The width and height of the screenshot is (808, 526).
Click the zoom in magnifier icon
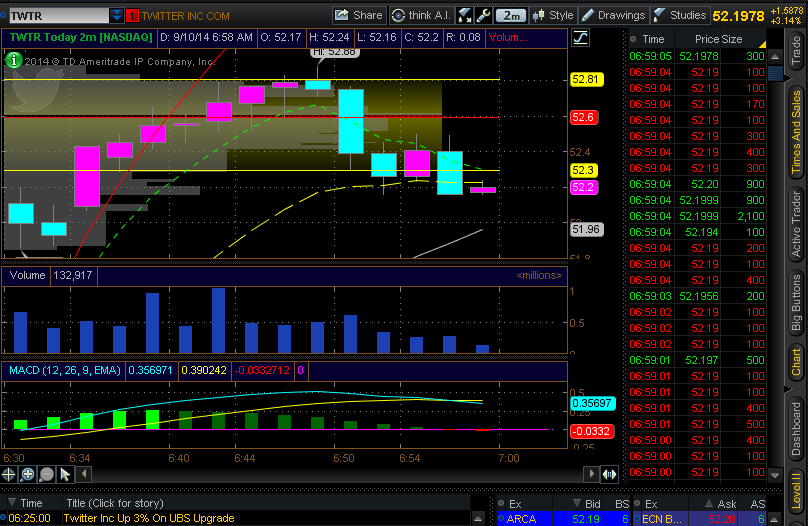tap(27, 474)
